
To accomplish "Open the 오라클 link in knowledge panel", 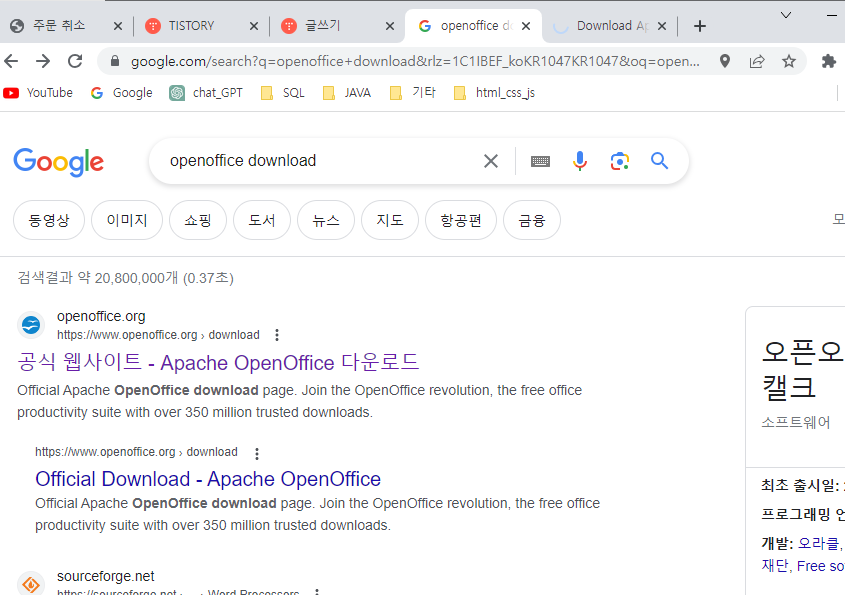I will tap(819, 543).
